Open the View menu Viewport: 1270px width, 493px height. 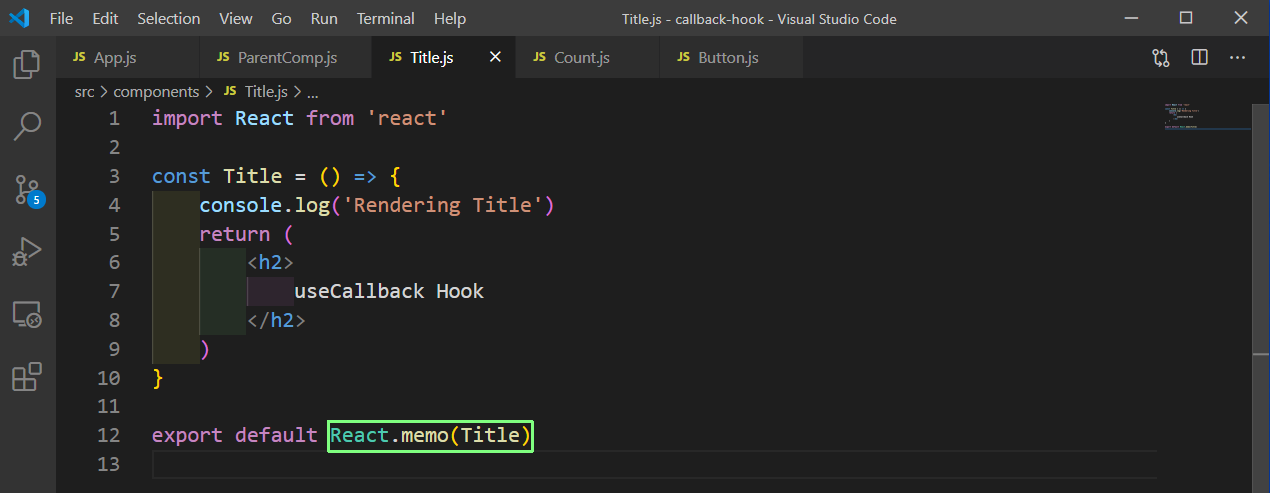(236, 18)
